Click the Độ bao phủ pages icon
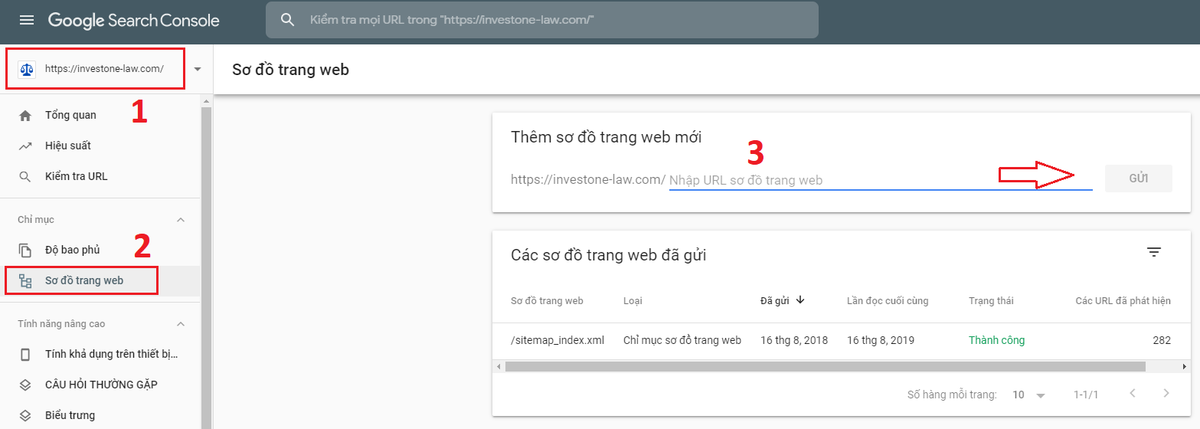This screenshot has width=1200, height=429. pyautogui.click(x=26, y=250)
